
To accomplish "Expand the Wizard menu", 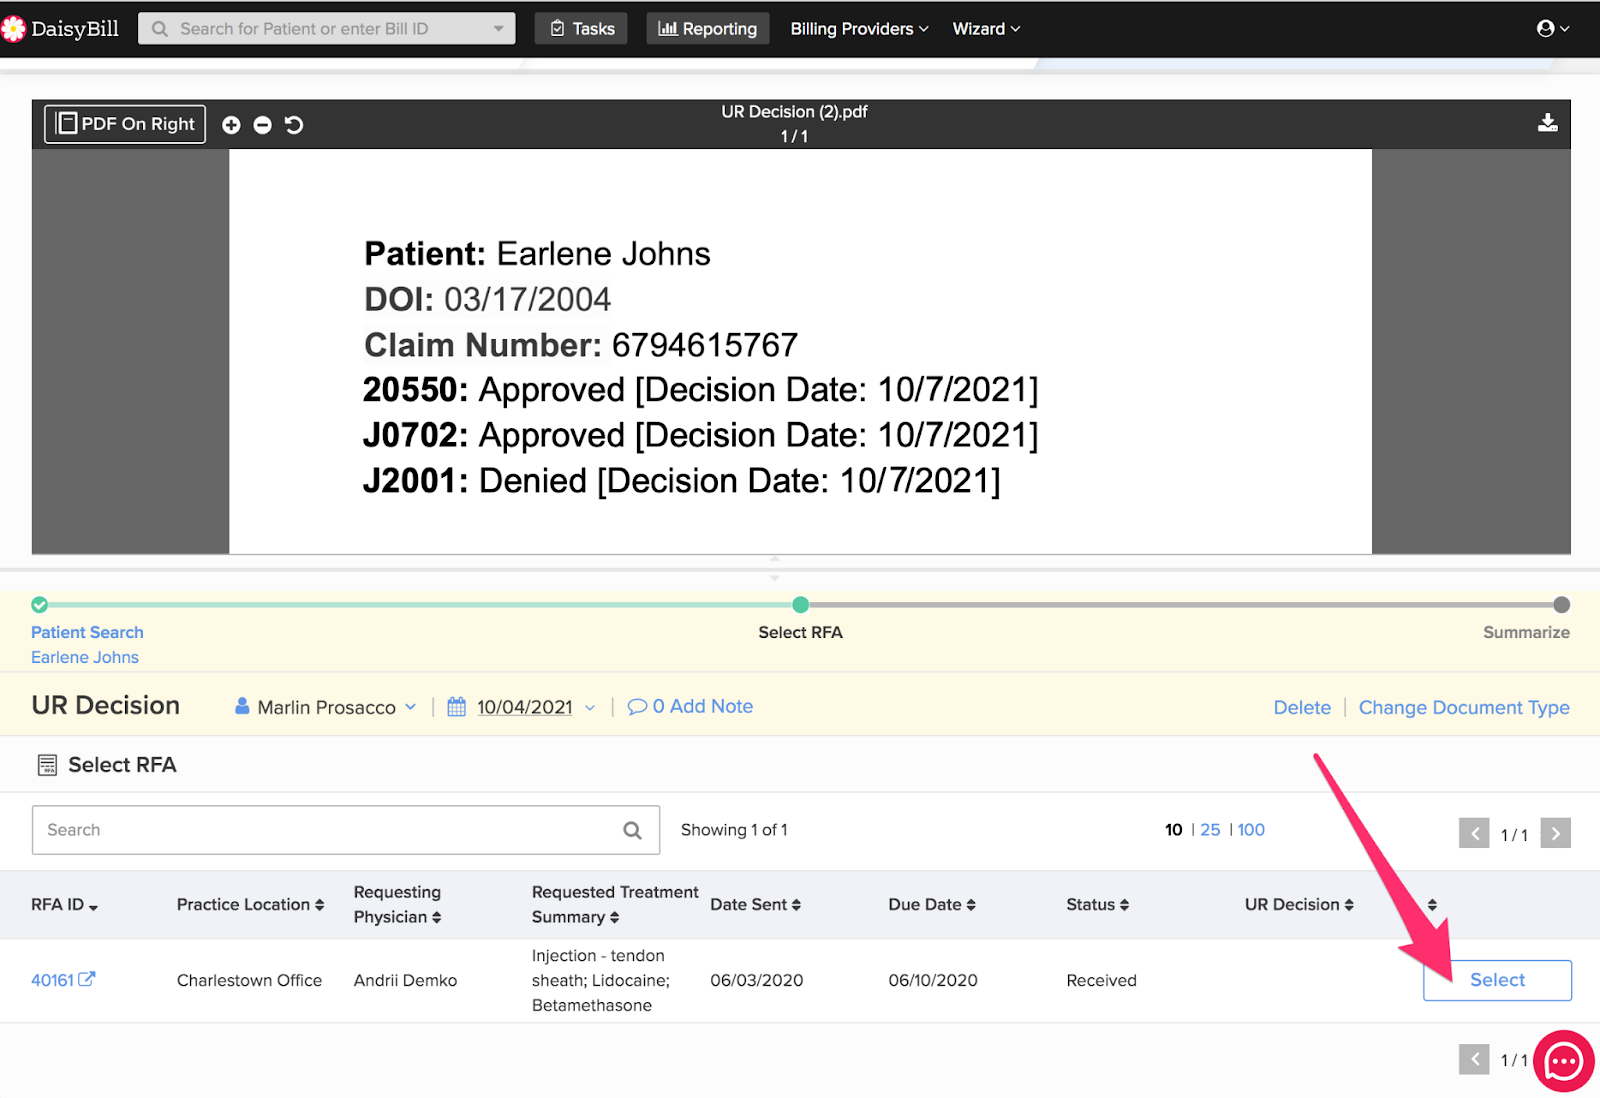I will [986, 29].
